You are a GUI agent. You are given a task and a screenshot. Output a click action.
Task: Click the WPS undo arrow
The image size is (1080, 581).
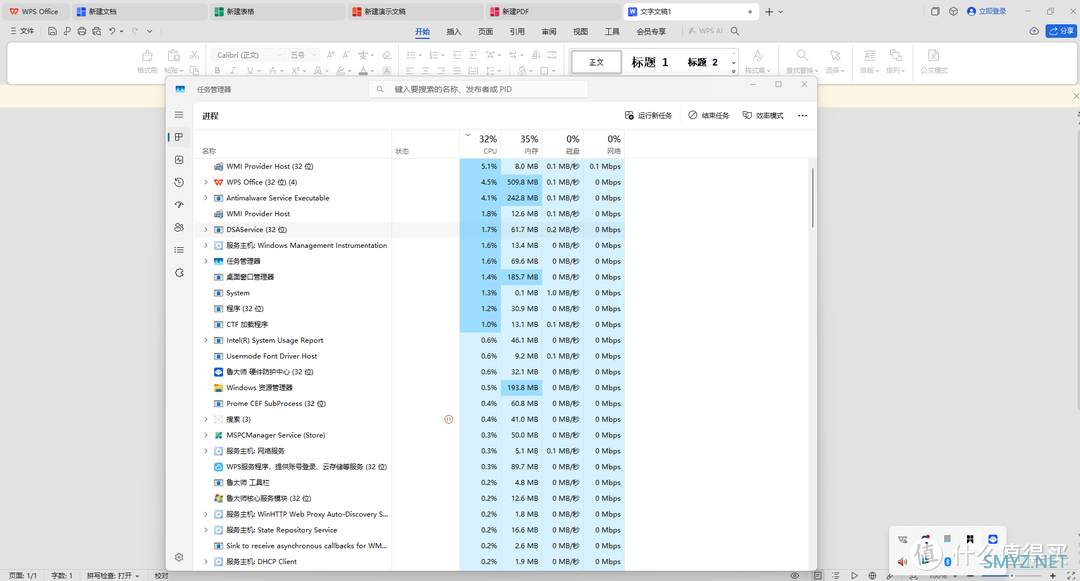(112, 31)
